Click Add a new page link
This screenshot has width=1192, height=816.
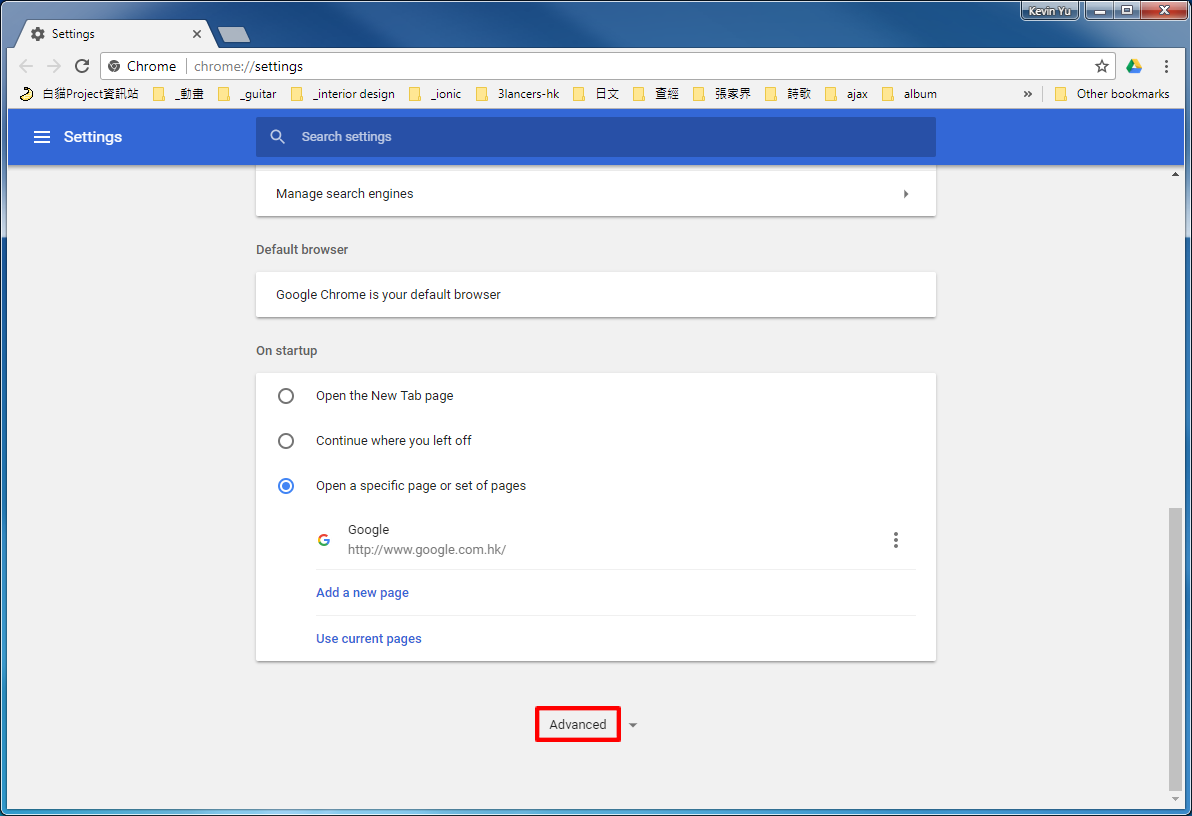[363, 592]
